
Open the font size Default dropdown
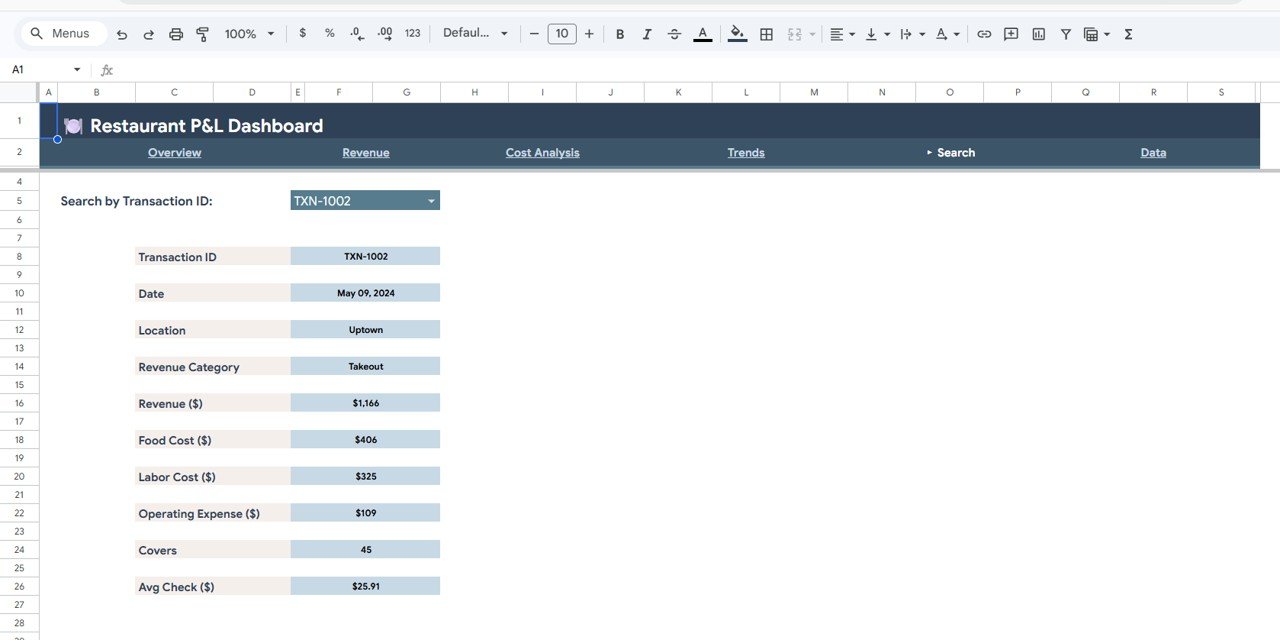(474, 33)
